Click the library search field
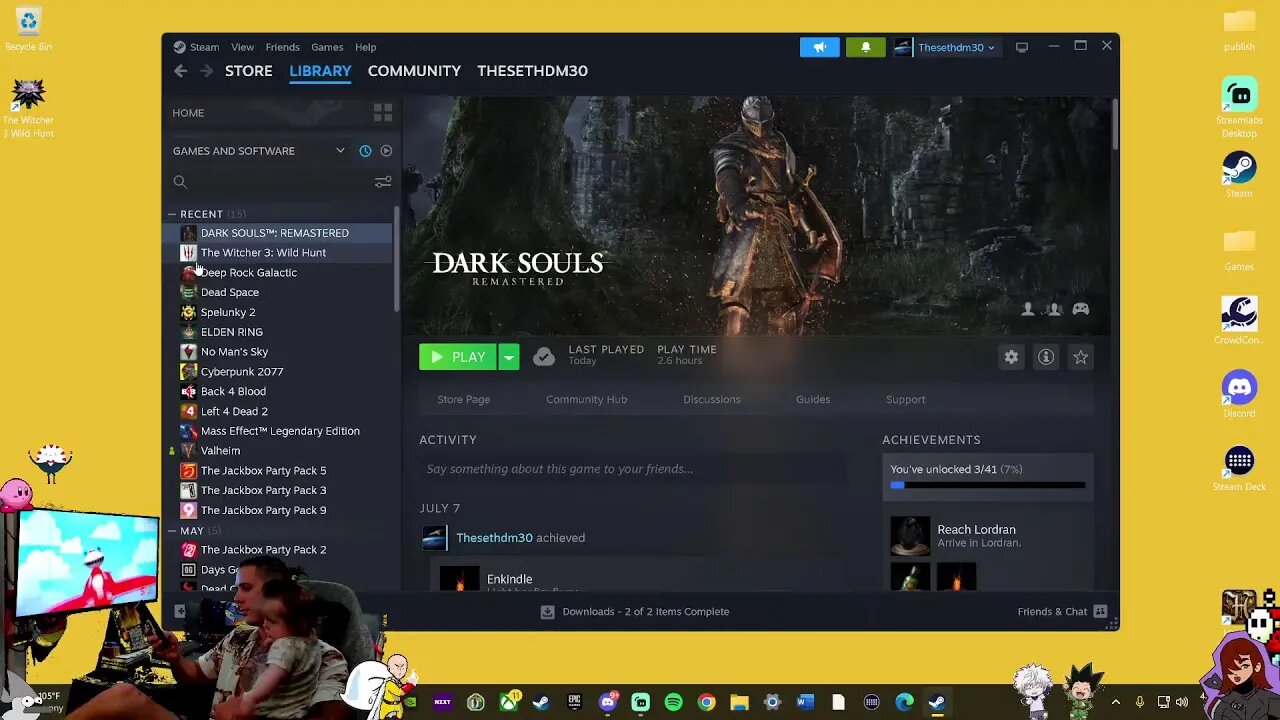The width and height of the screenshot is (1280, 720). (268, 182)
